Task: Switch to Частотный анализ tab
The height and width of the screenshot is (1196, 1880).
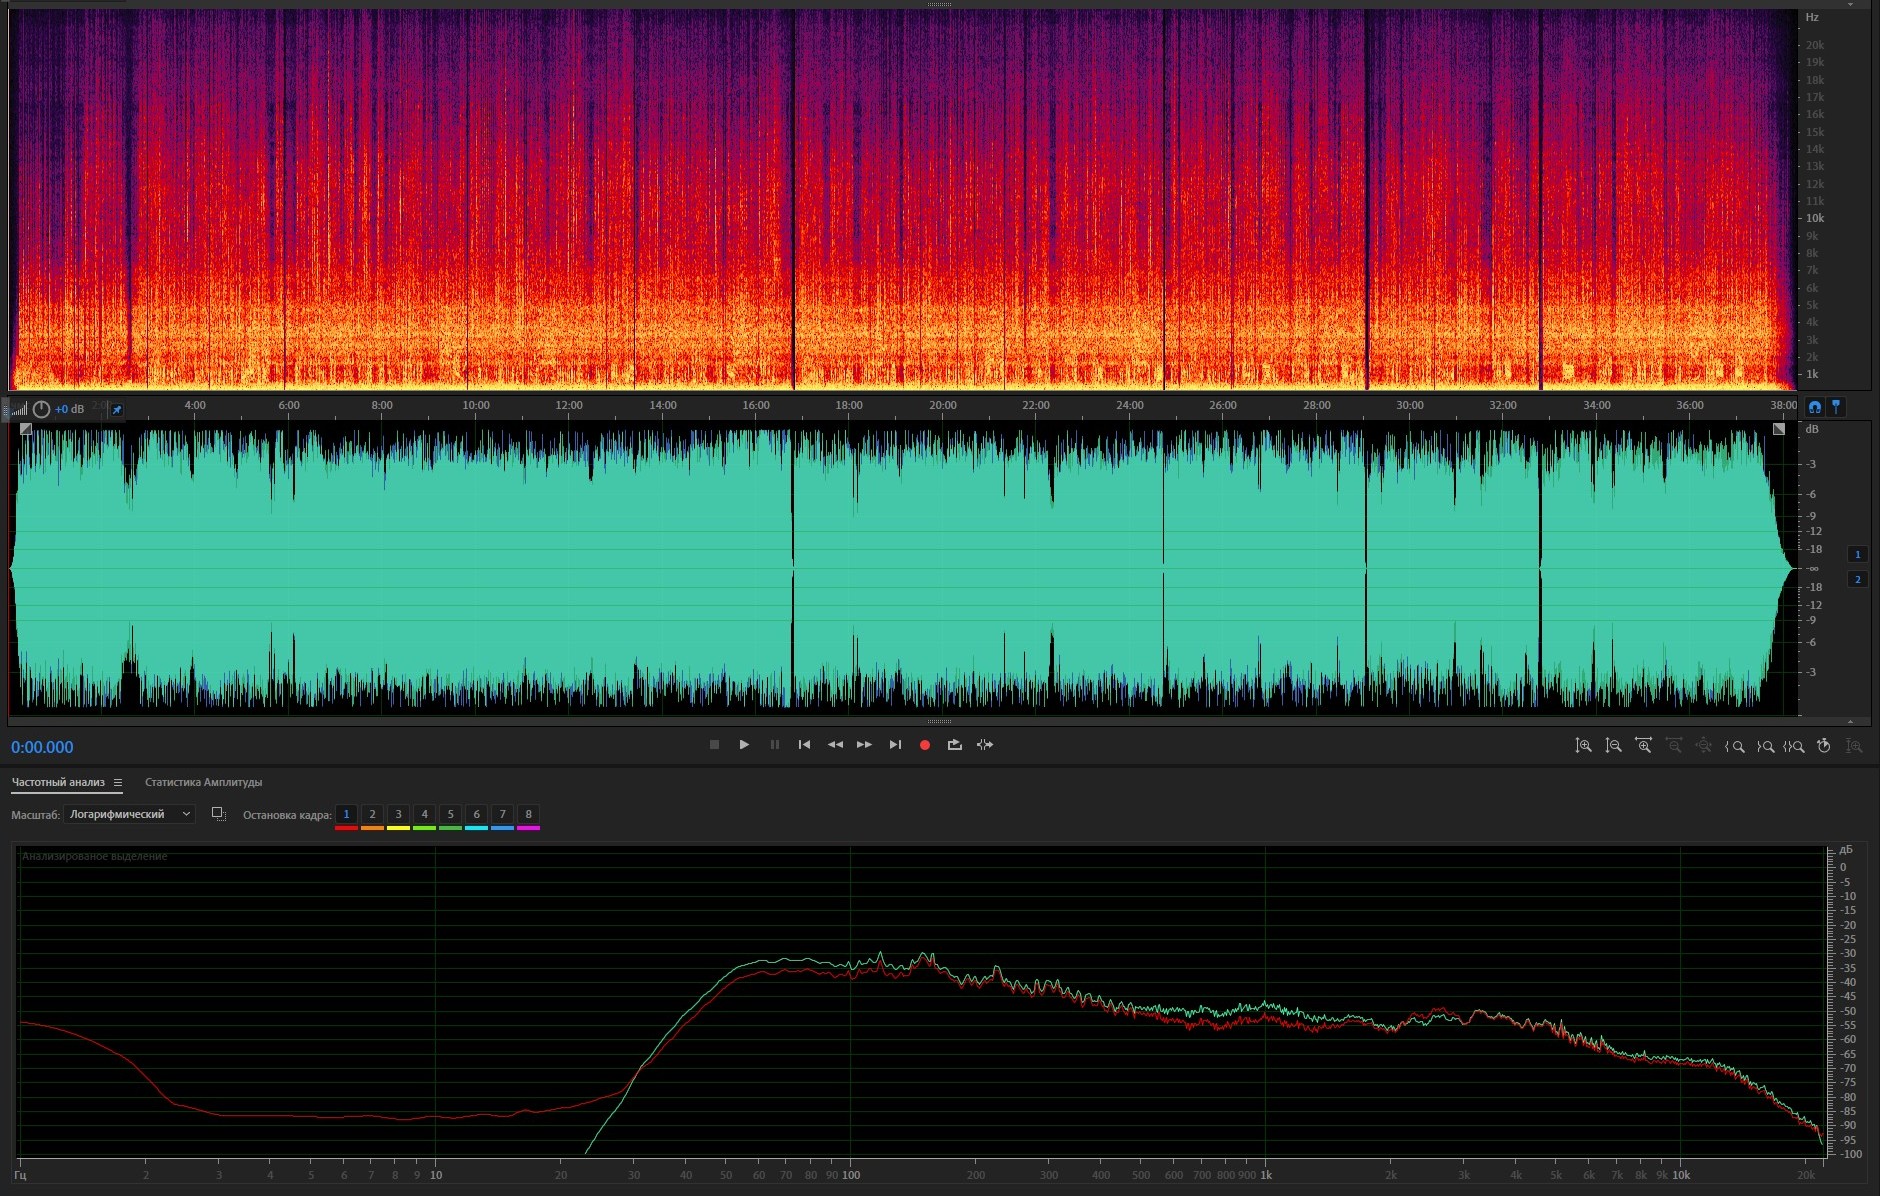Action: click(58, 782)
